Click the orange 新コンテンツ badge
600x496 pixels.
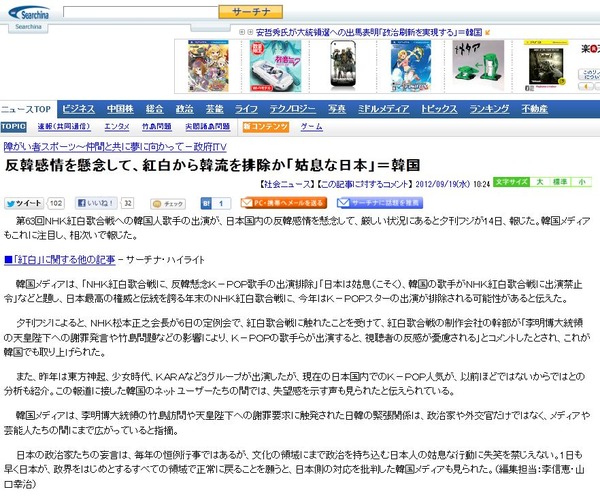tap(266, 127)
